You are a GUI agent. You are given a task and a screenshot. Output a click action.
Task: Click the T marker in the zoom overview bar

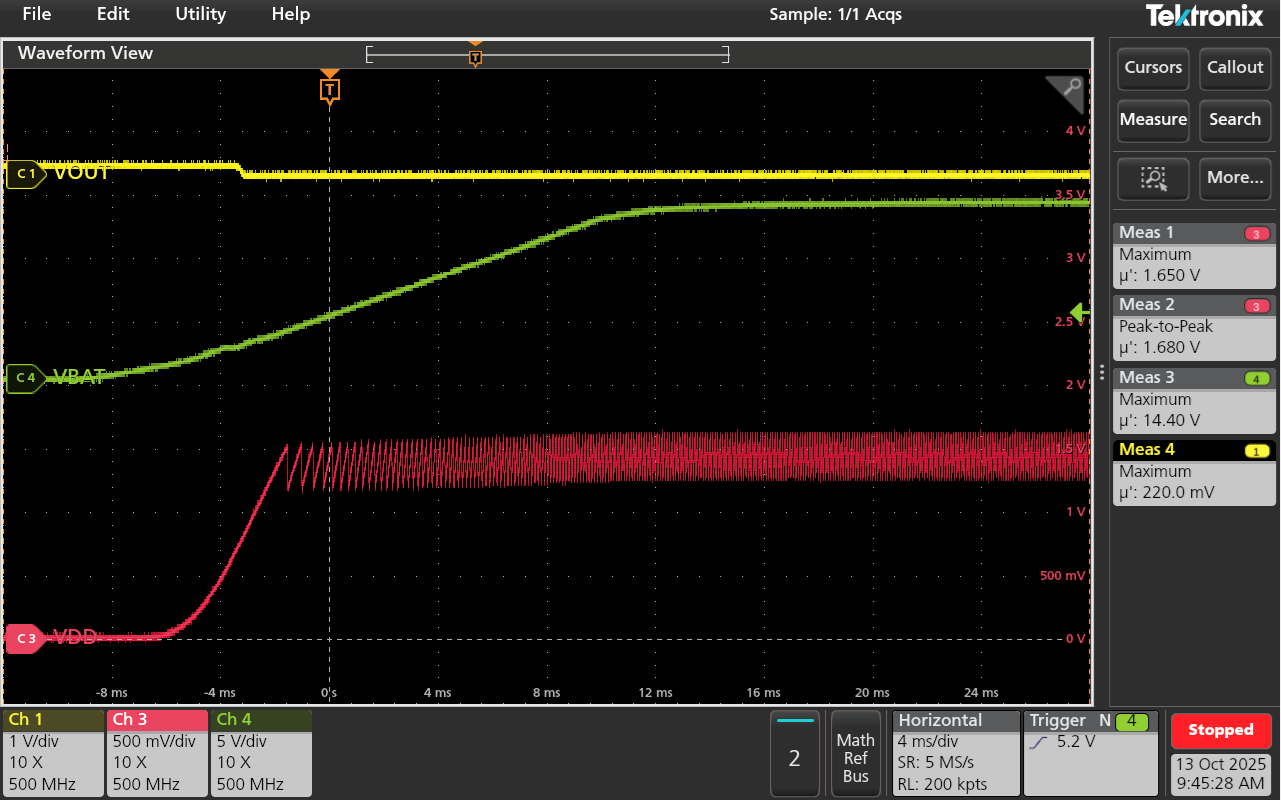coord(475,56)
